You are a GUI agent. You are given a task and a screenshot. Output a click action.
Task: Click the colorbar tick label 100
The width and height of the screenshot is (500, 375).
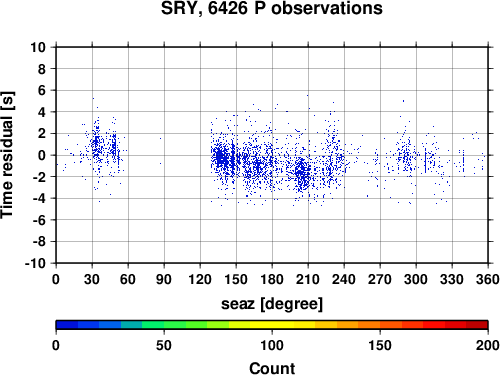(272, 345)
